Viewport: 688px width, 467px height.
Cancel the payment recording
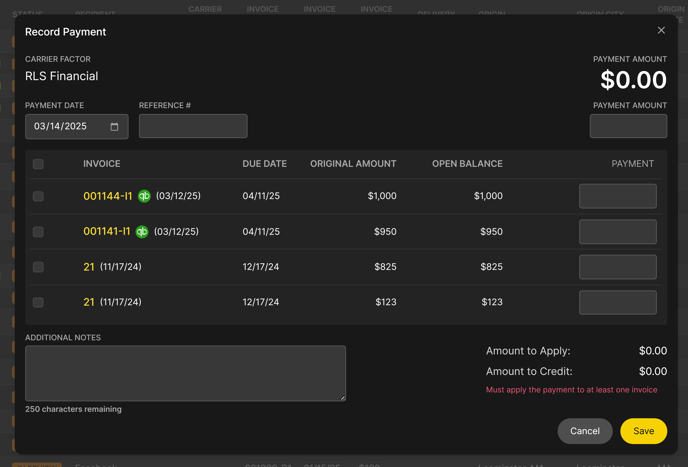tap(584, 431)
